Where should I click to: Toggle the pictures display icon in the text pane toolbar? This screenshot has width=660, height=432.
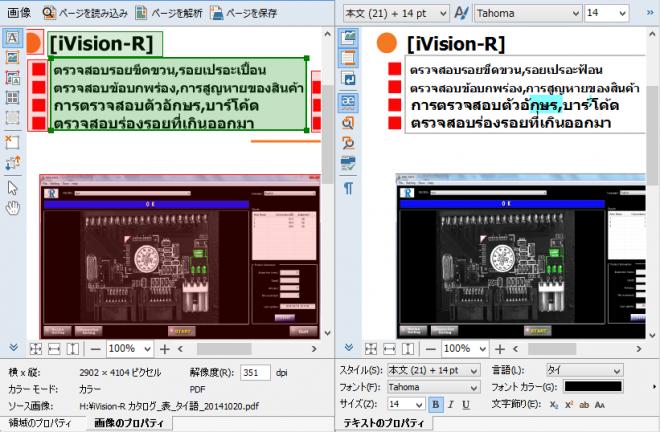[x=349, y=38]
